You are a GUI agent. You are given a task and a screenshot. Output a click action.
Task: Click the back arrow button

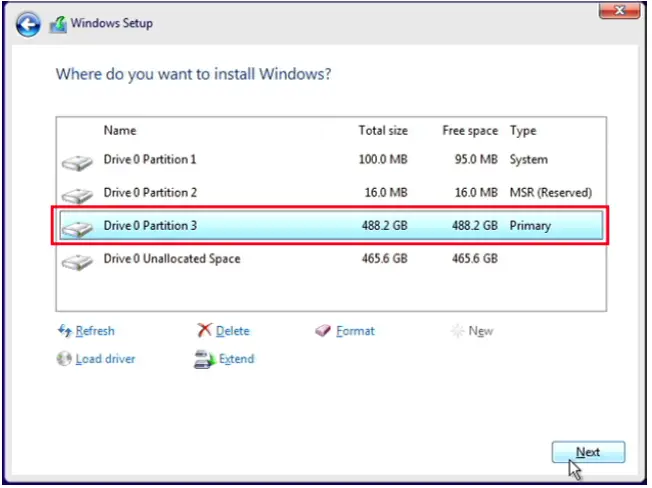[30, 22]
